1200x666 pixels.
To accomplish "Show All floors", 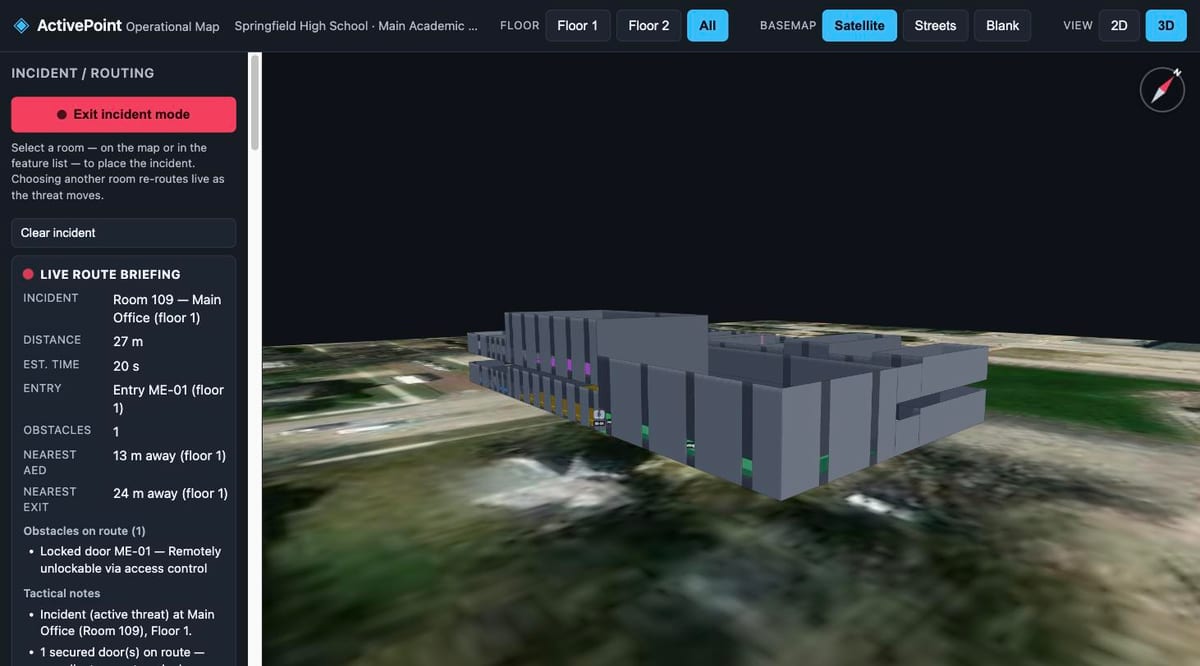I will 707,26.
